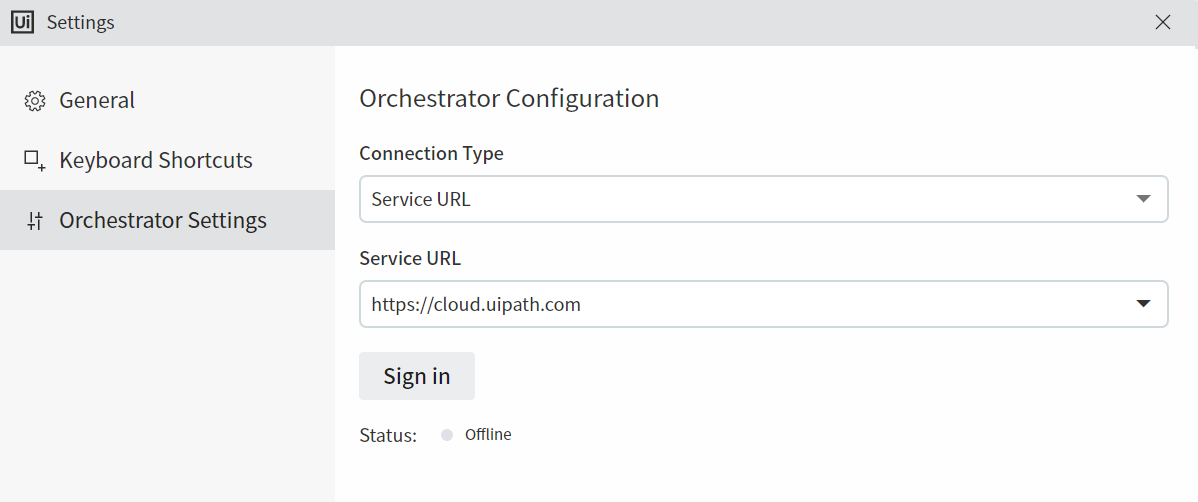Go to Keyboard Shortcuts section

coord(155,161)
